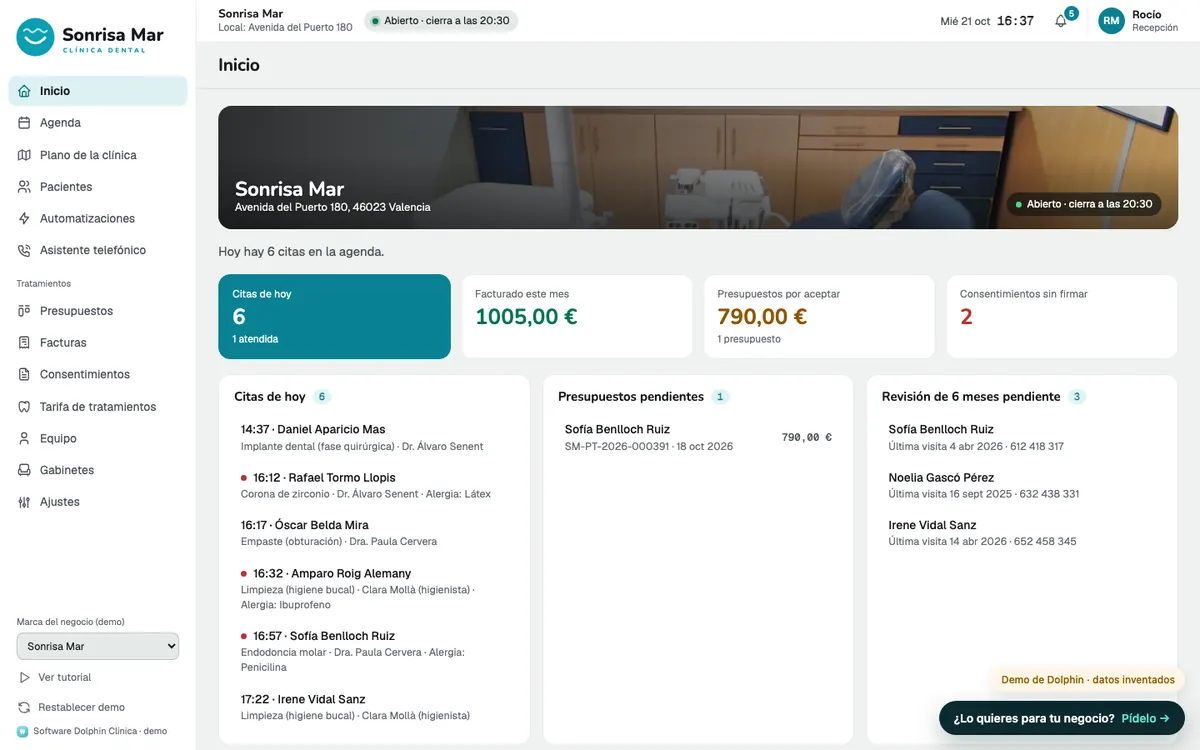The image size is (1200, 750).
Task: Click the Automatizaciones lightning icon
Action: 24,218
